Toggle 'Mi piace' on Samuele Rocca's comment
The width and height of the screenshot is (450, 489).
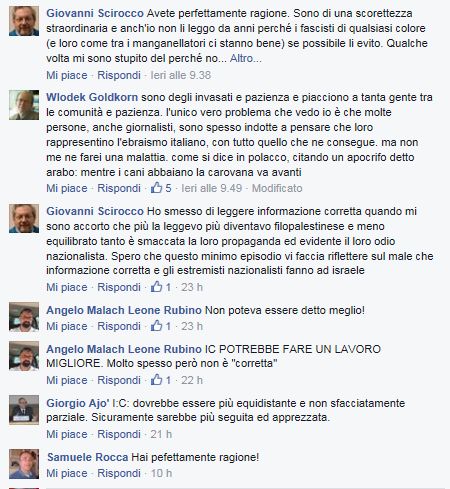(67, 473)
